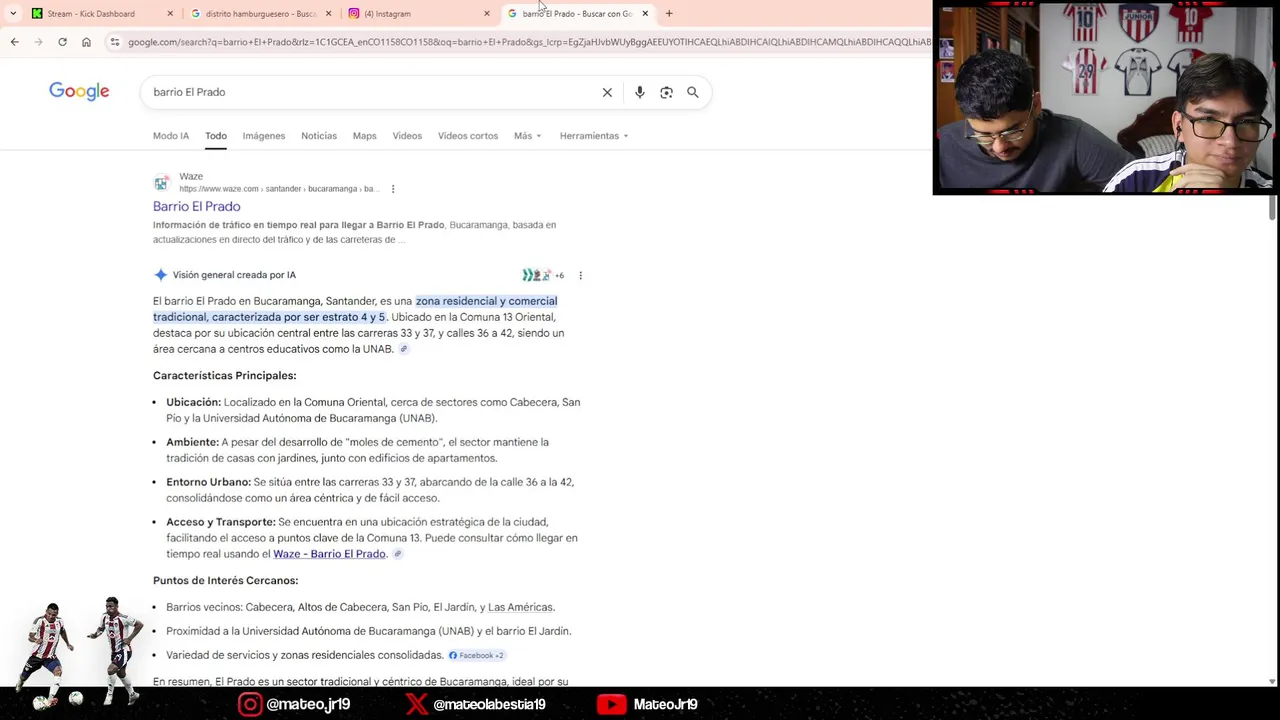Expand the Más dropdown
Viewport: 1280px width, 720px height.
(x=528, y=136)
